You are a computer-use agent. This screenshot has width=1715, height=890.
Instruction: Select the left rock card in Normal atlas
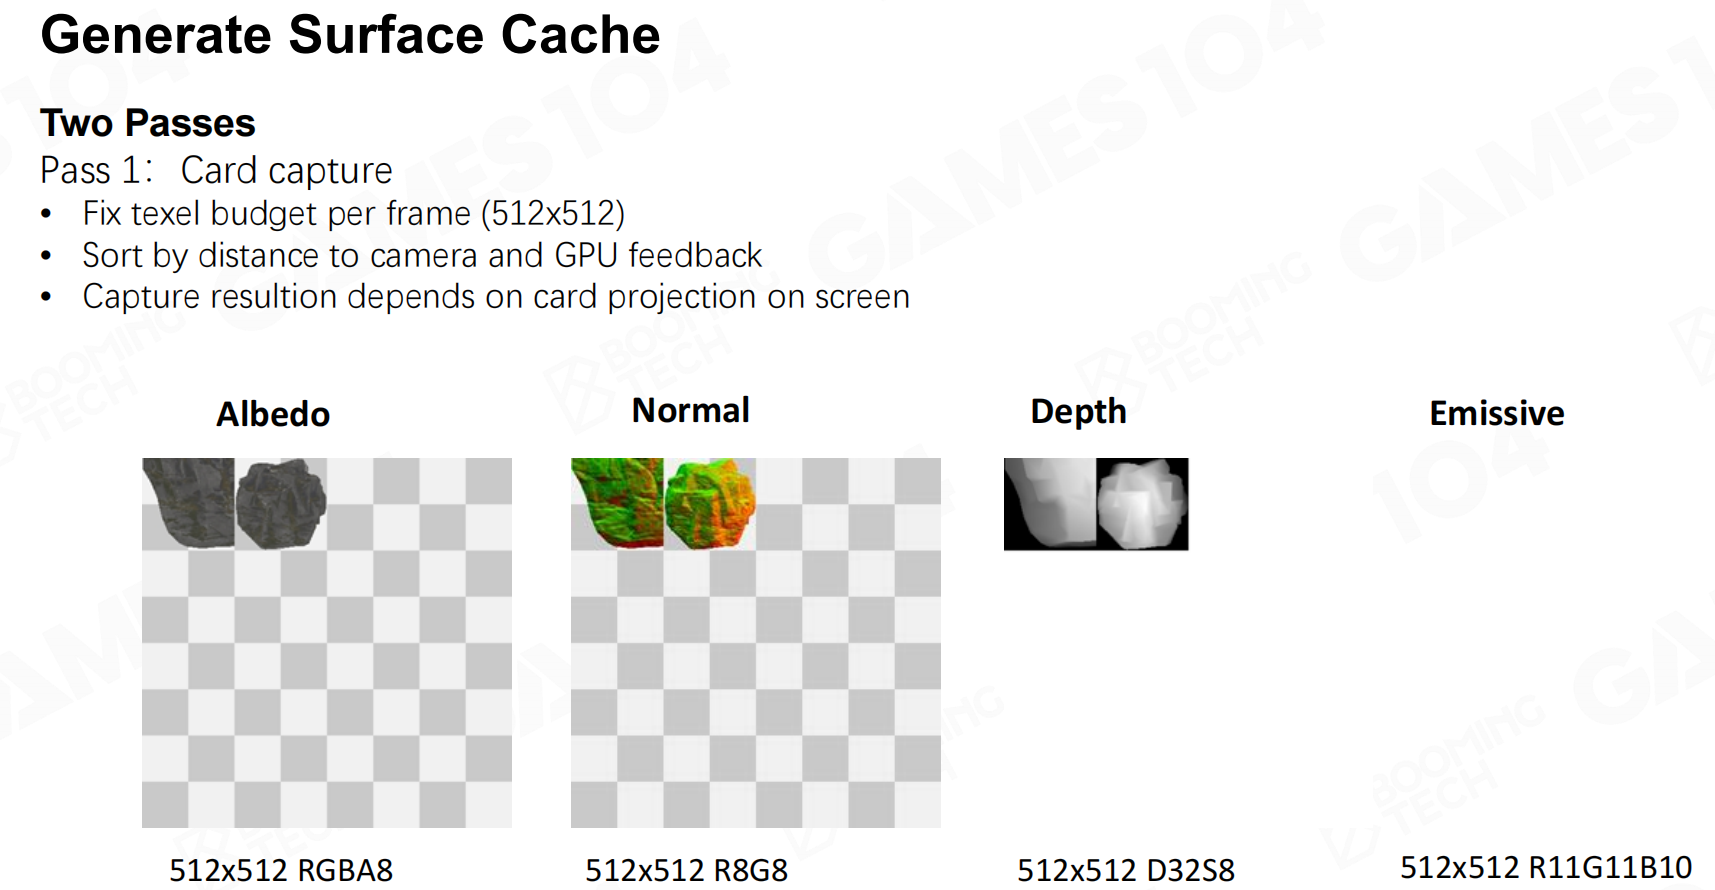(x=618, y=502)
